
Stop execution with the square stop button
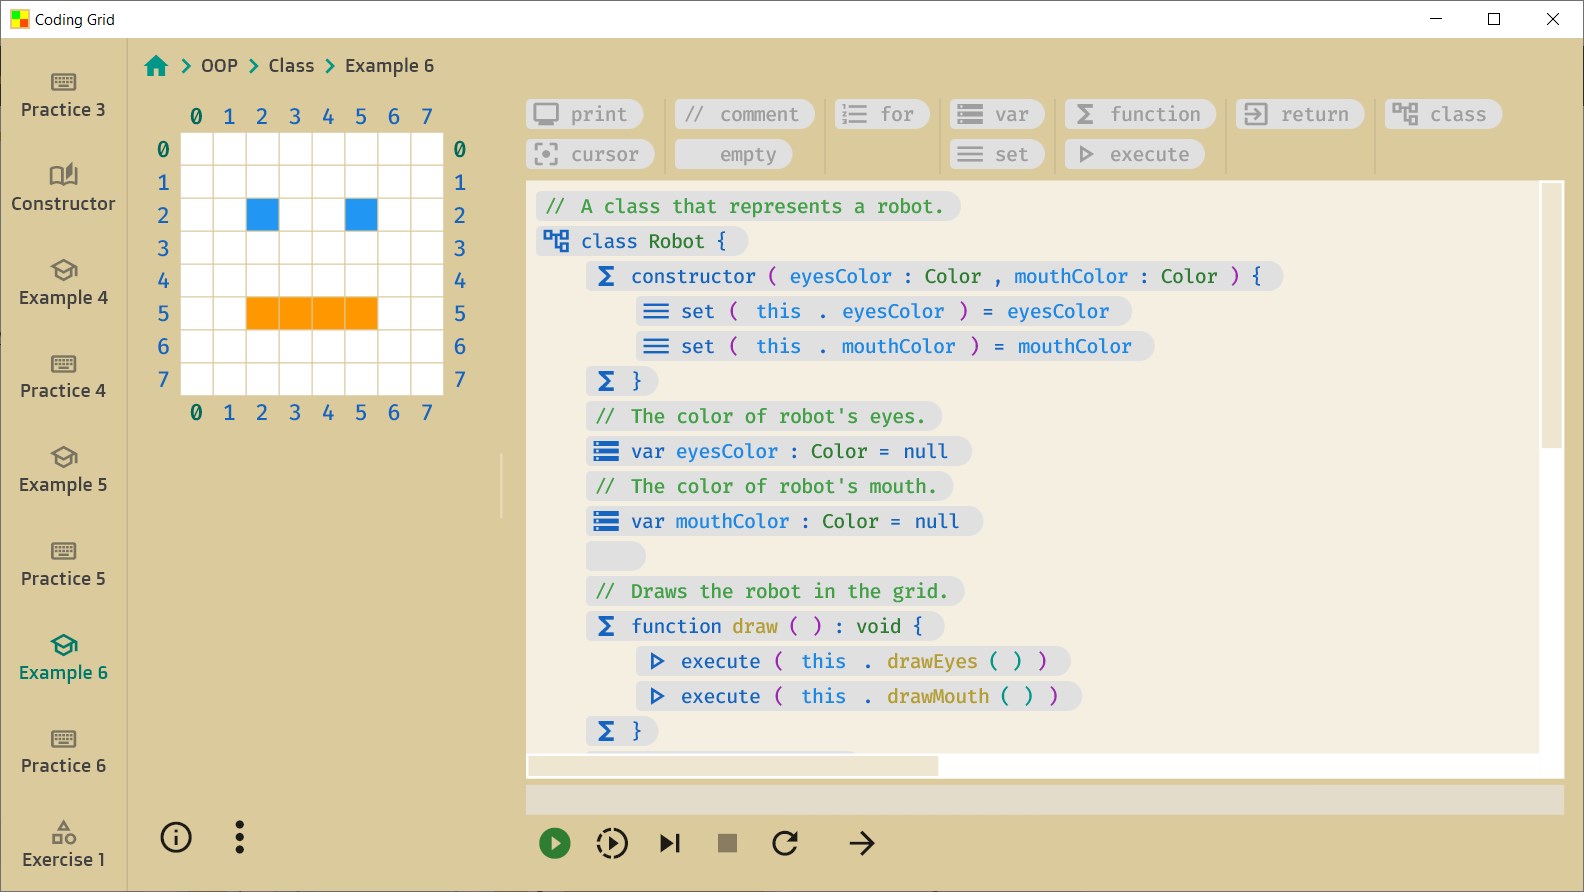(728, 844)
